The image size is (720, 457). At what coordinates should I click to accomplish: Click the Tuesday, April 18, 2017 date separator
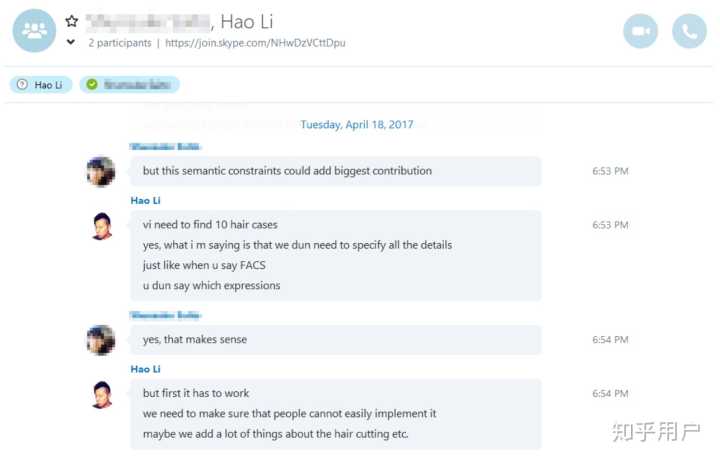click(357, 125)
